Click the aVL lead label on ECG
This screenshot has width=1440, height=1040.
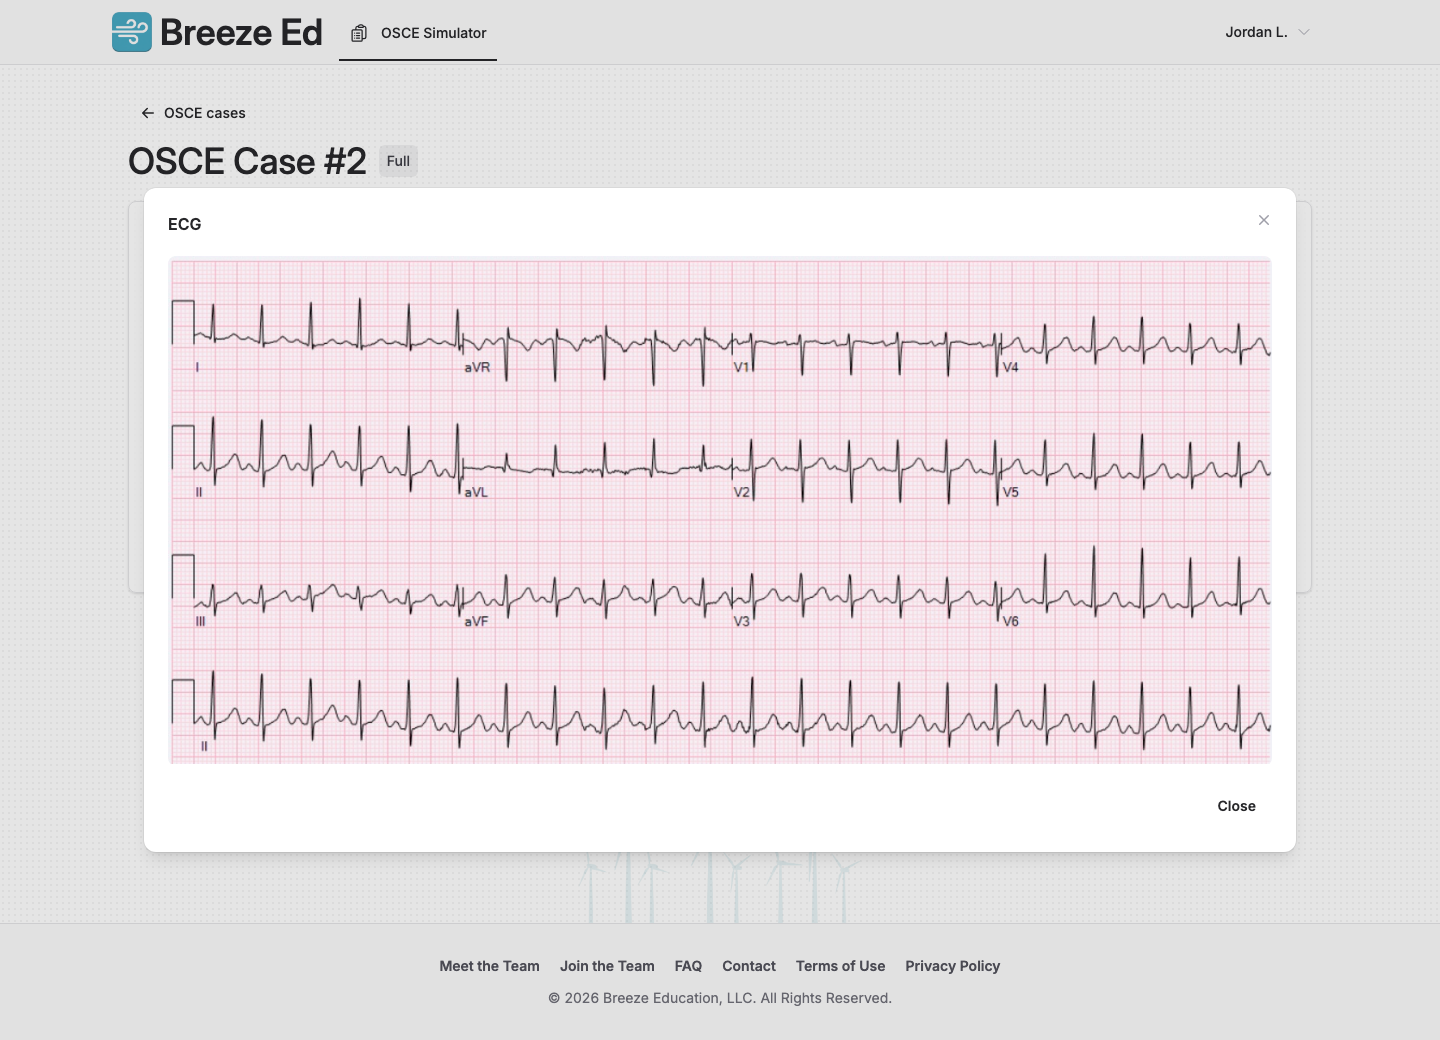tap(476, 492)
